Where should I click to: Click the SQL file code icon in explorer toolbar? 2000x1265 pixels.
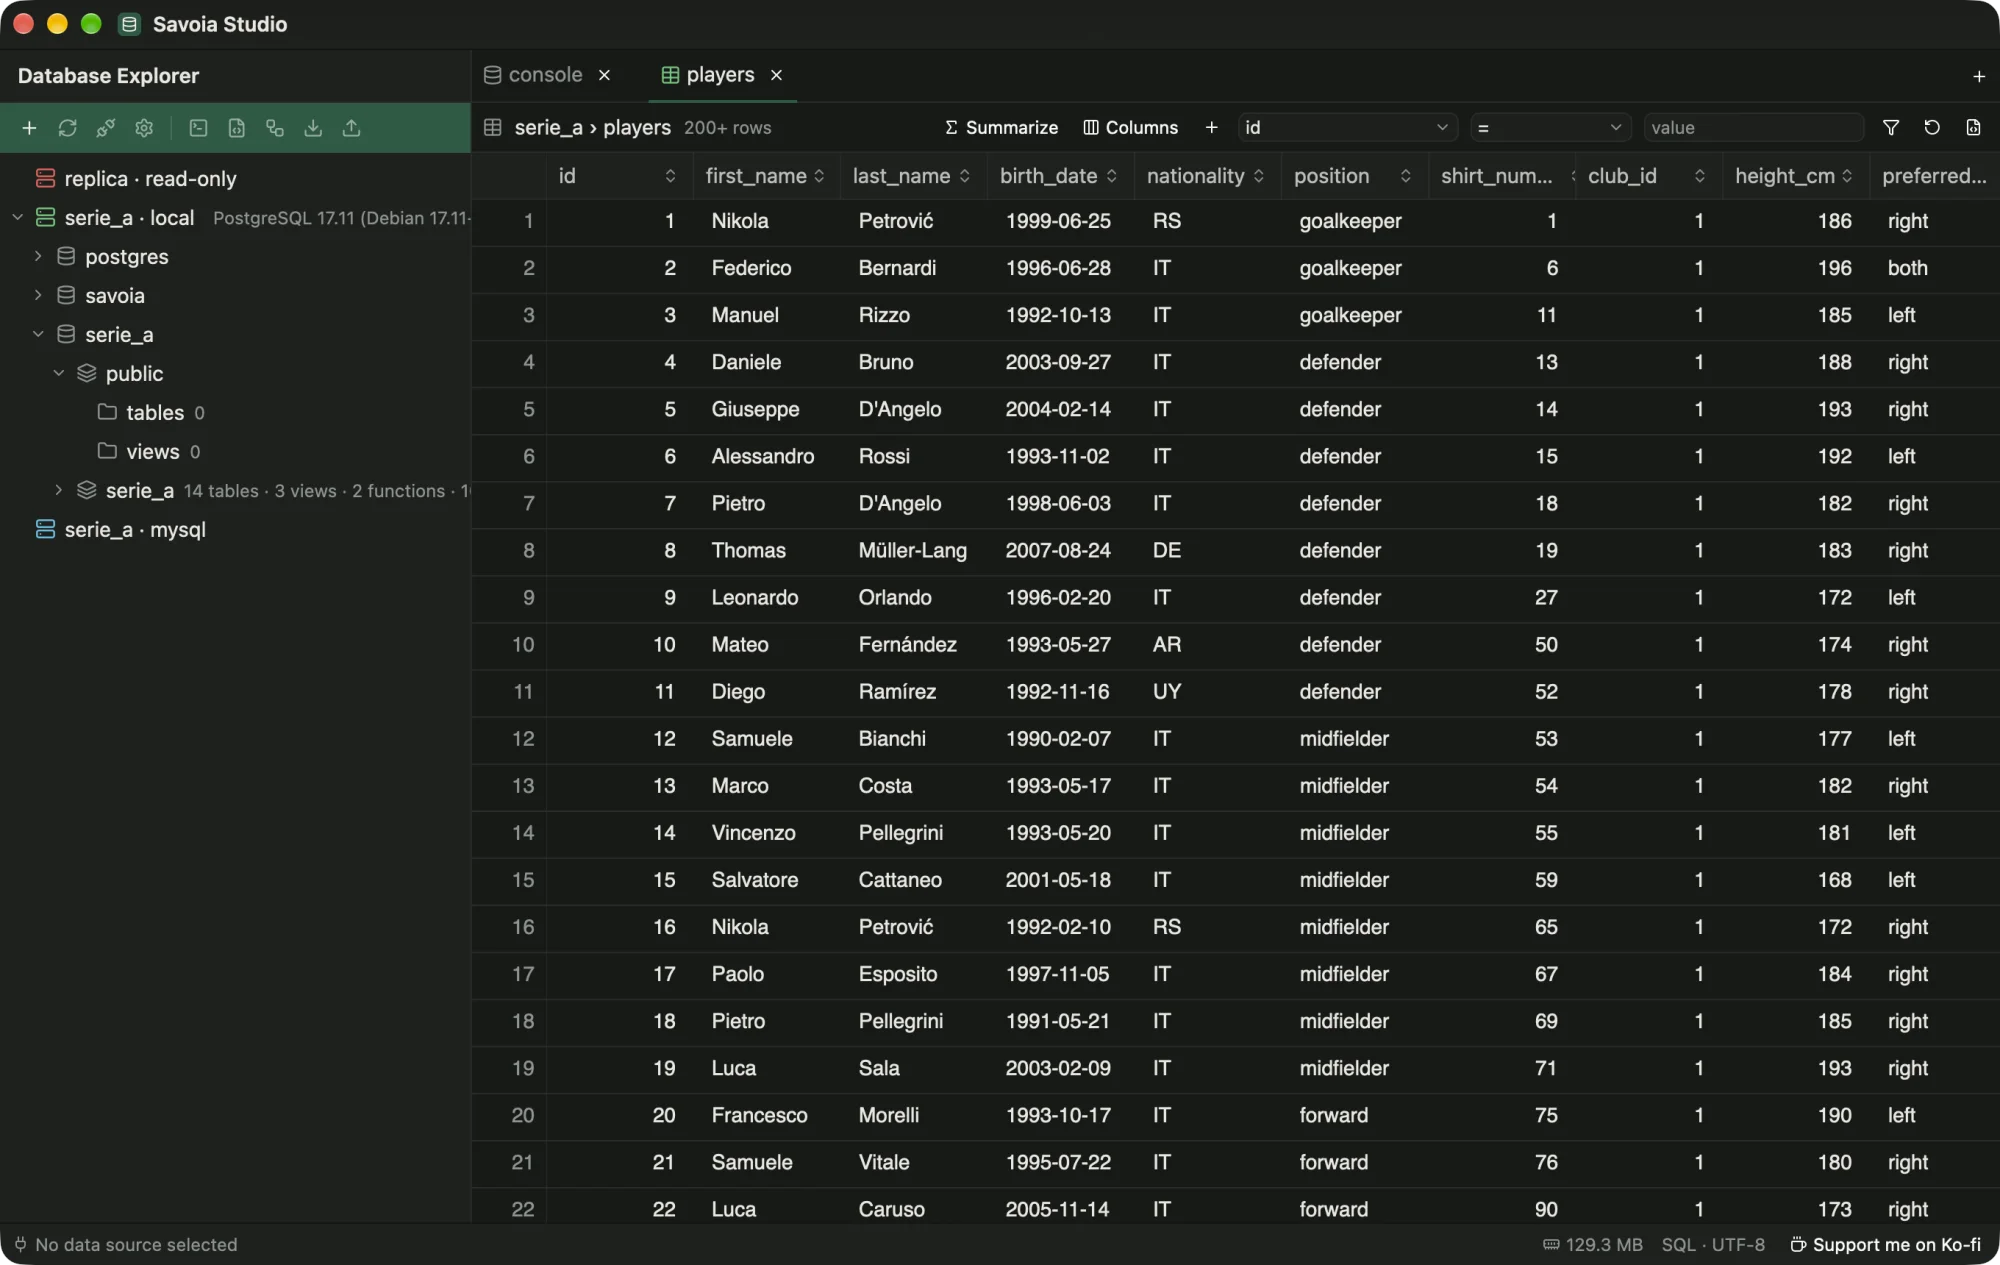(x=236, y=128)
